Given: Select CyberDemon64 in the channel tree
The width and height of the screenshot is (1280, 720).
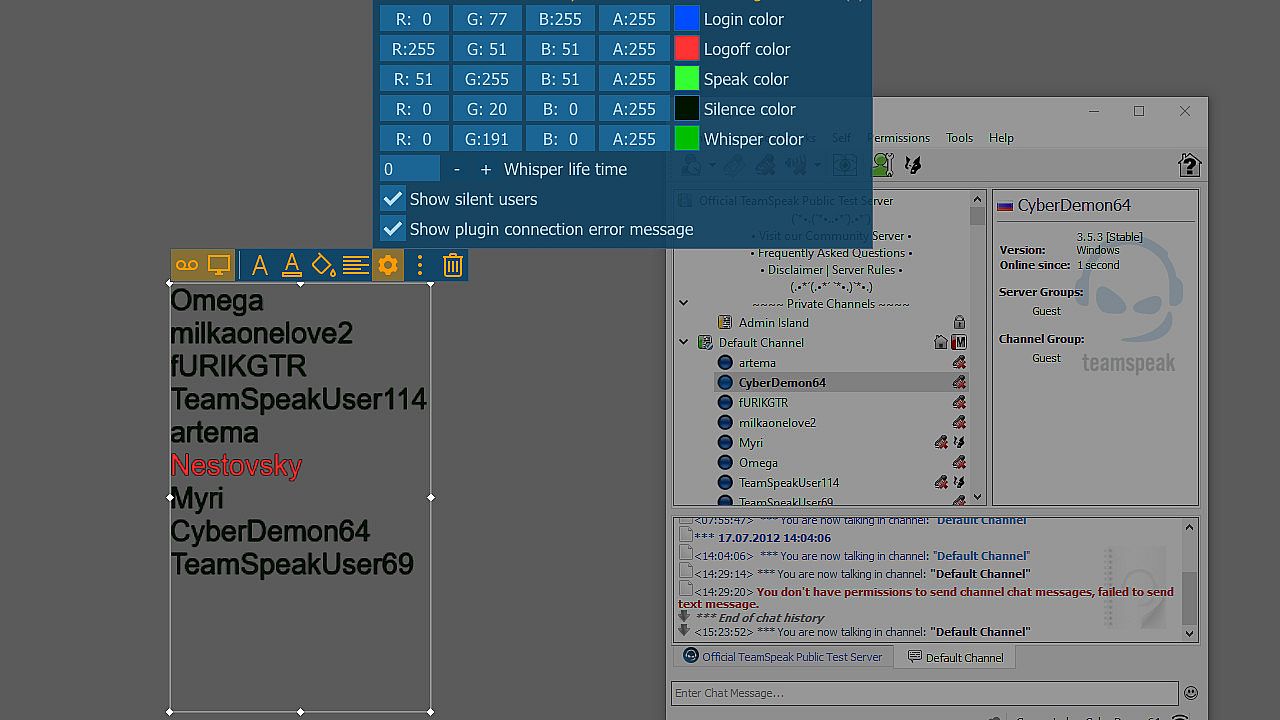Looking at the screenshot, I should 782,382.
